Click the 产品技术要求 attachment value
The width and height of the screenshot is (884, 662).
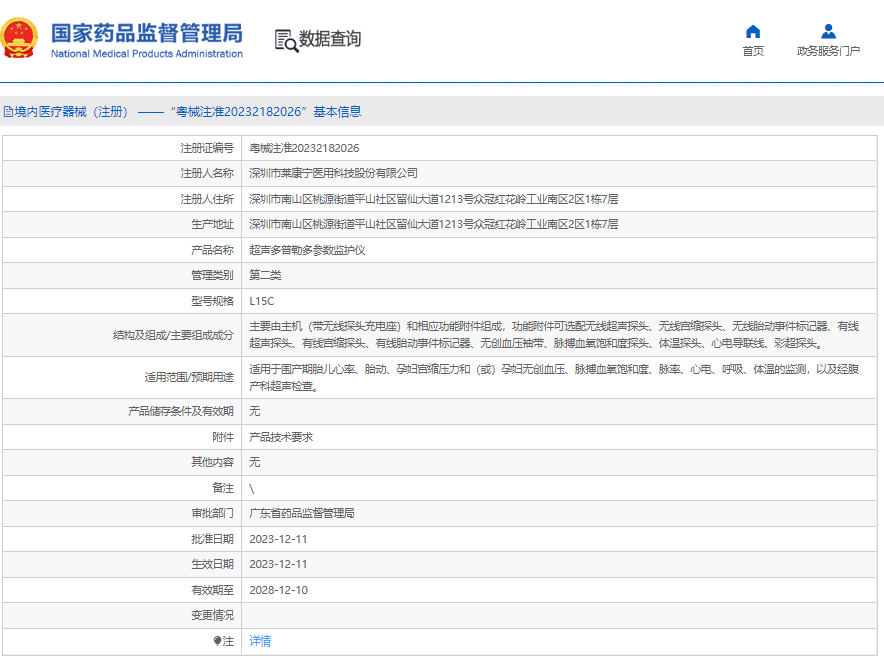click(x=281, y=437)
